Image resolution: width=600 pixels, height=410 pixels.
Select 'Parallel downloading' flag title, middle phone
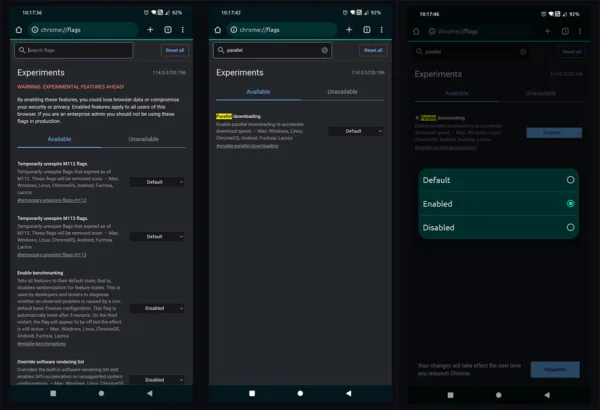(238, 116)
